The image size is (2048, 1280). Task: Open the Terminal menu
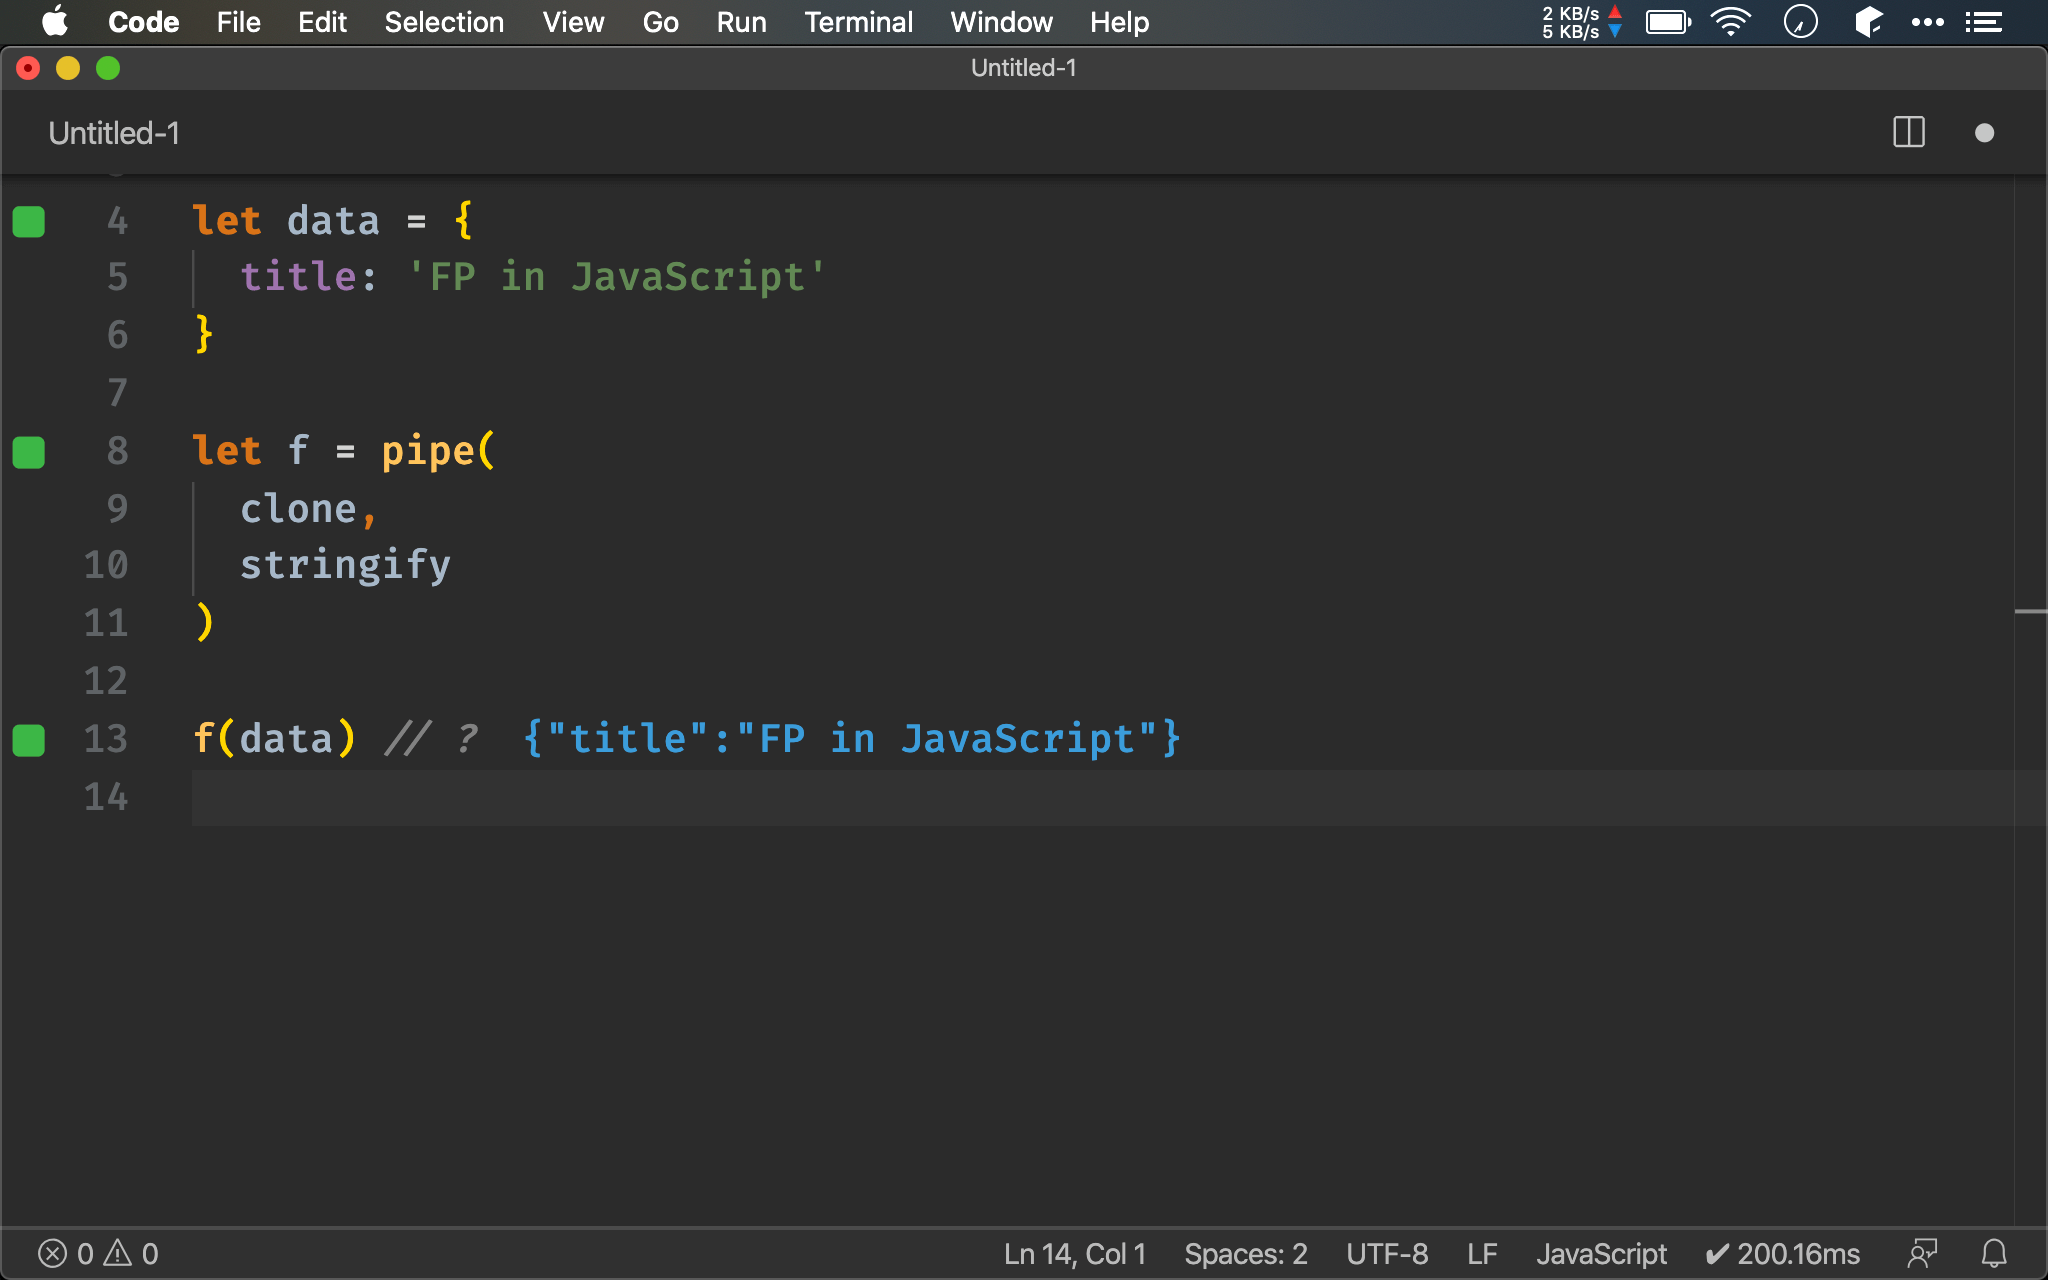point(858,21)
